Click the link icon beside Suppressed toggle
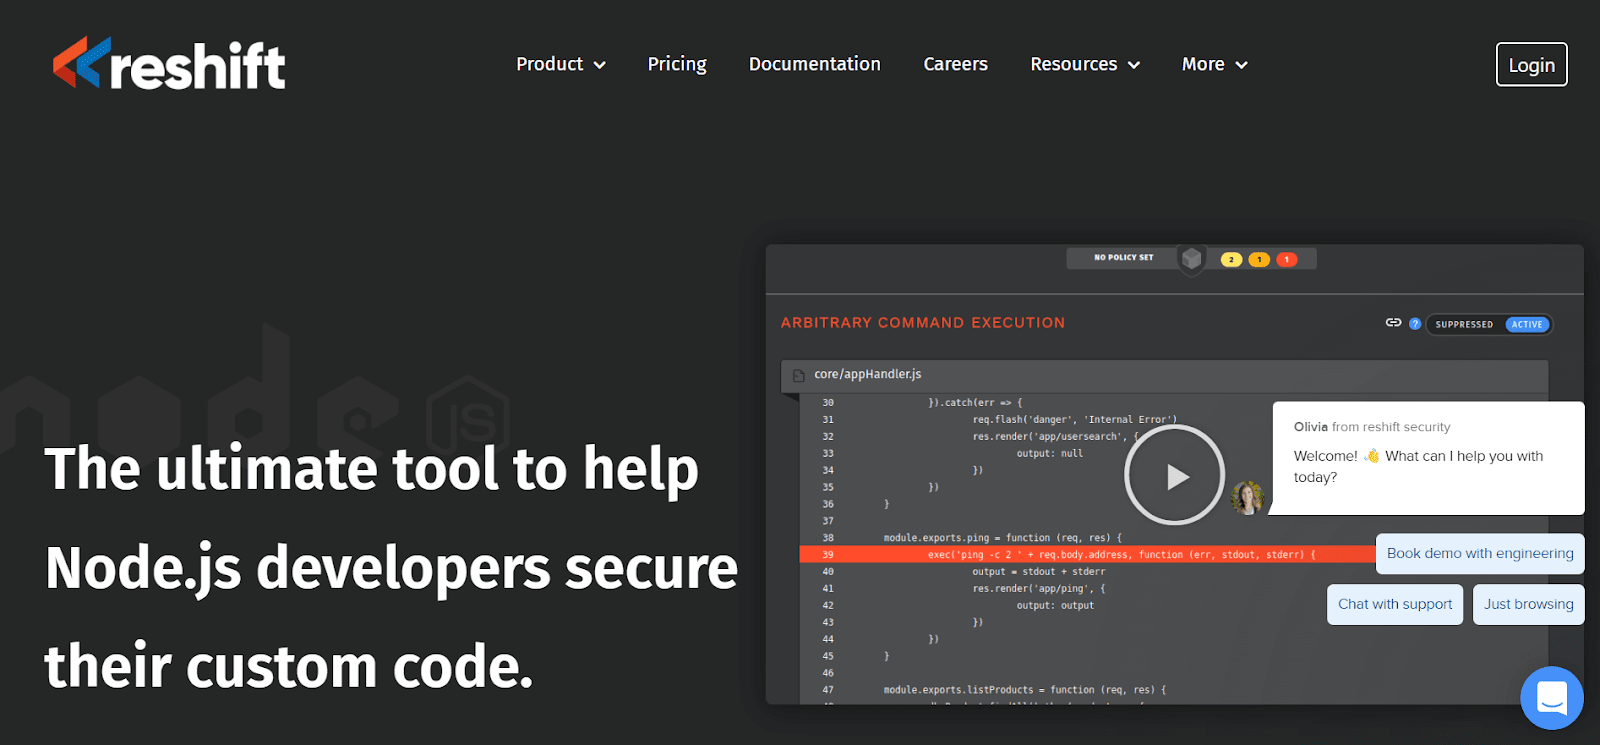Viewport: 1600px width, 745px height. 1393,322
